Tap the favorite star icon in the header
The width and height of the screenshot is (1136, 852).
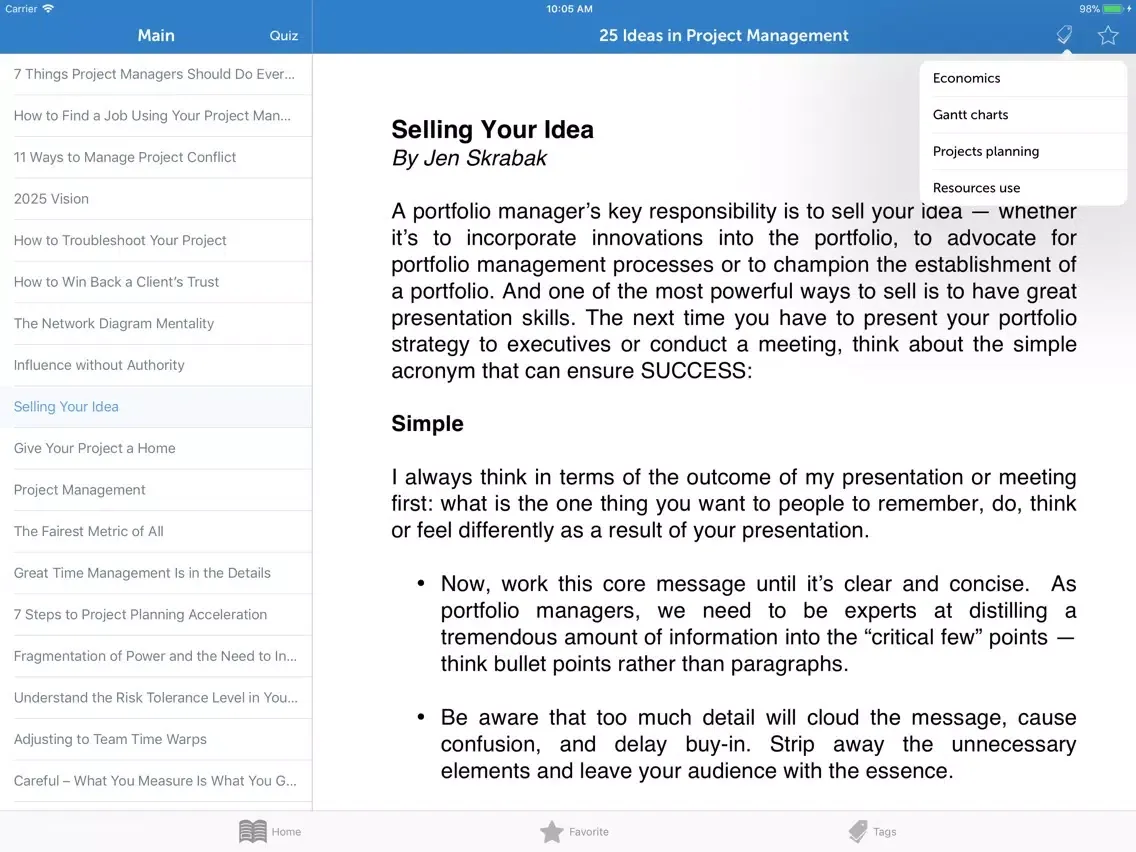pos(1108,35)
